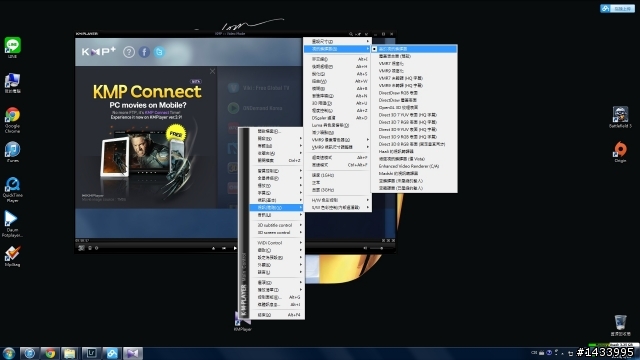The image size is (640, 360).
Task: Open the Twitter icon in KMPlayer header
Action: (x=159, y=52)
